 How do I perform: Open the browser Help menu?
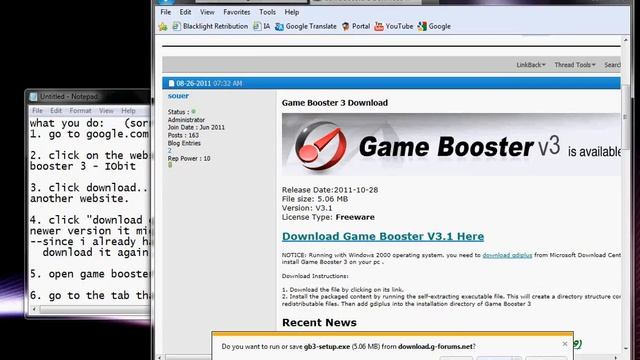tap(292, 12)
